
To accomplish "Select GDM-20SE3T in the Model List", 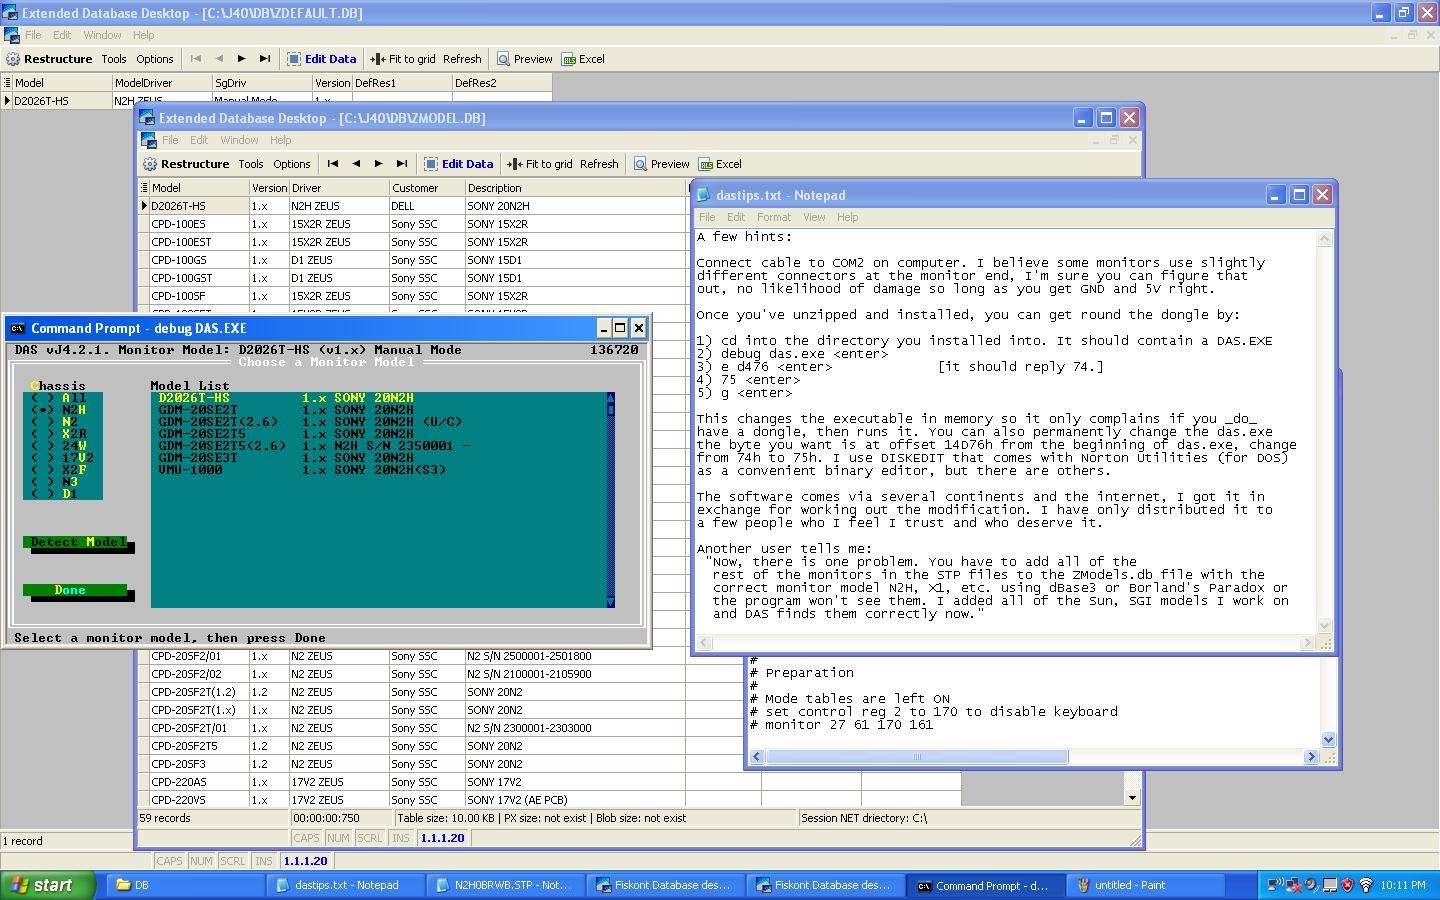I will click(198, 458).
